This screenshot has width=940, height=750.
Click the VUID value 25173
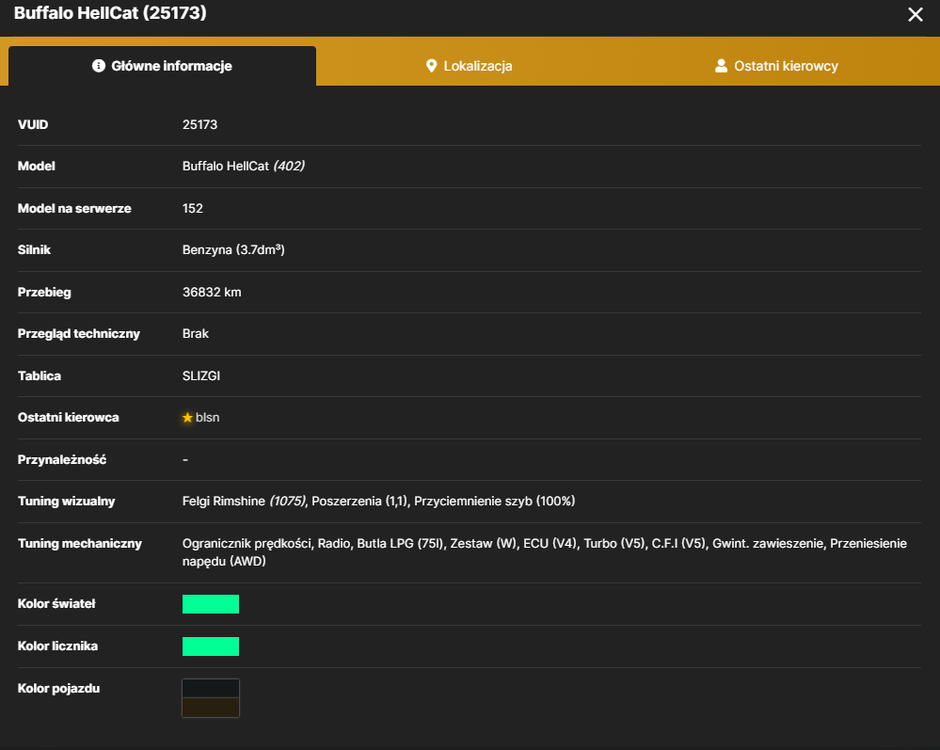(x=200, y=125)
